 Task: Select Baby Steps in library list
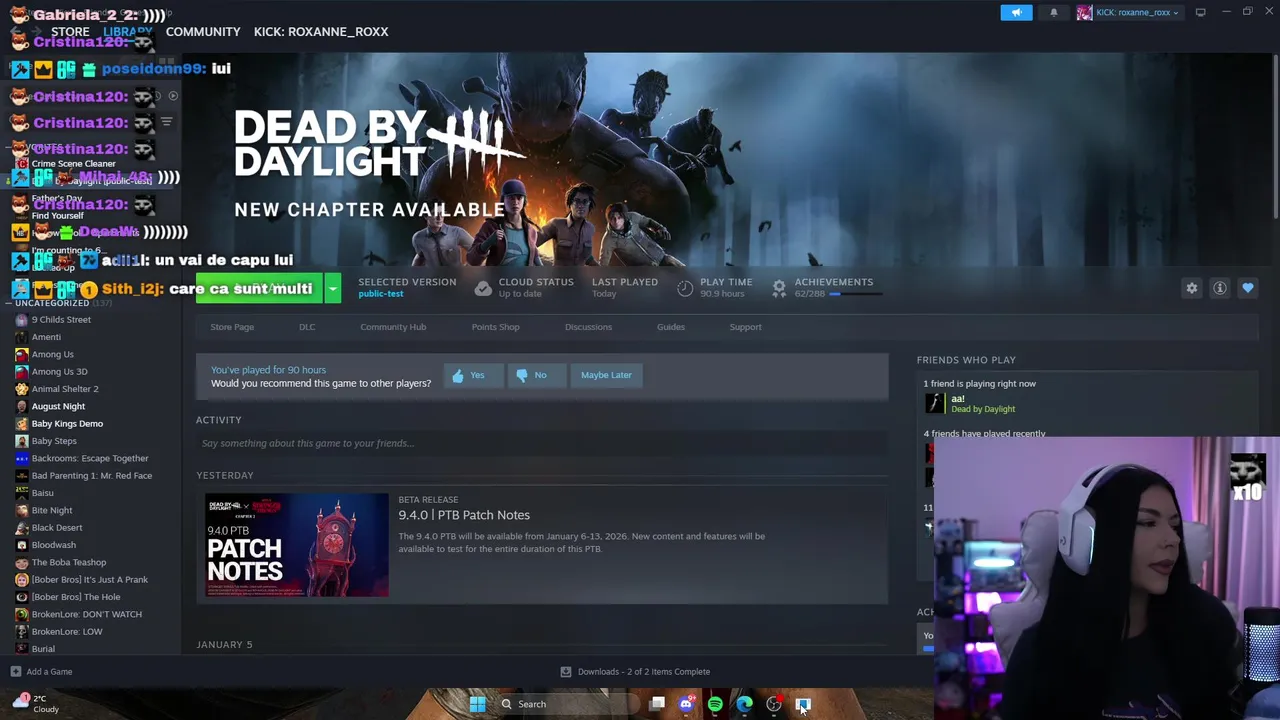pyautogui.click(x=54, y=441)
